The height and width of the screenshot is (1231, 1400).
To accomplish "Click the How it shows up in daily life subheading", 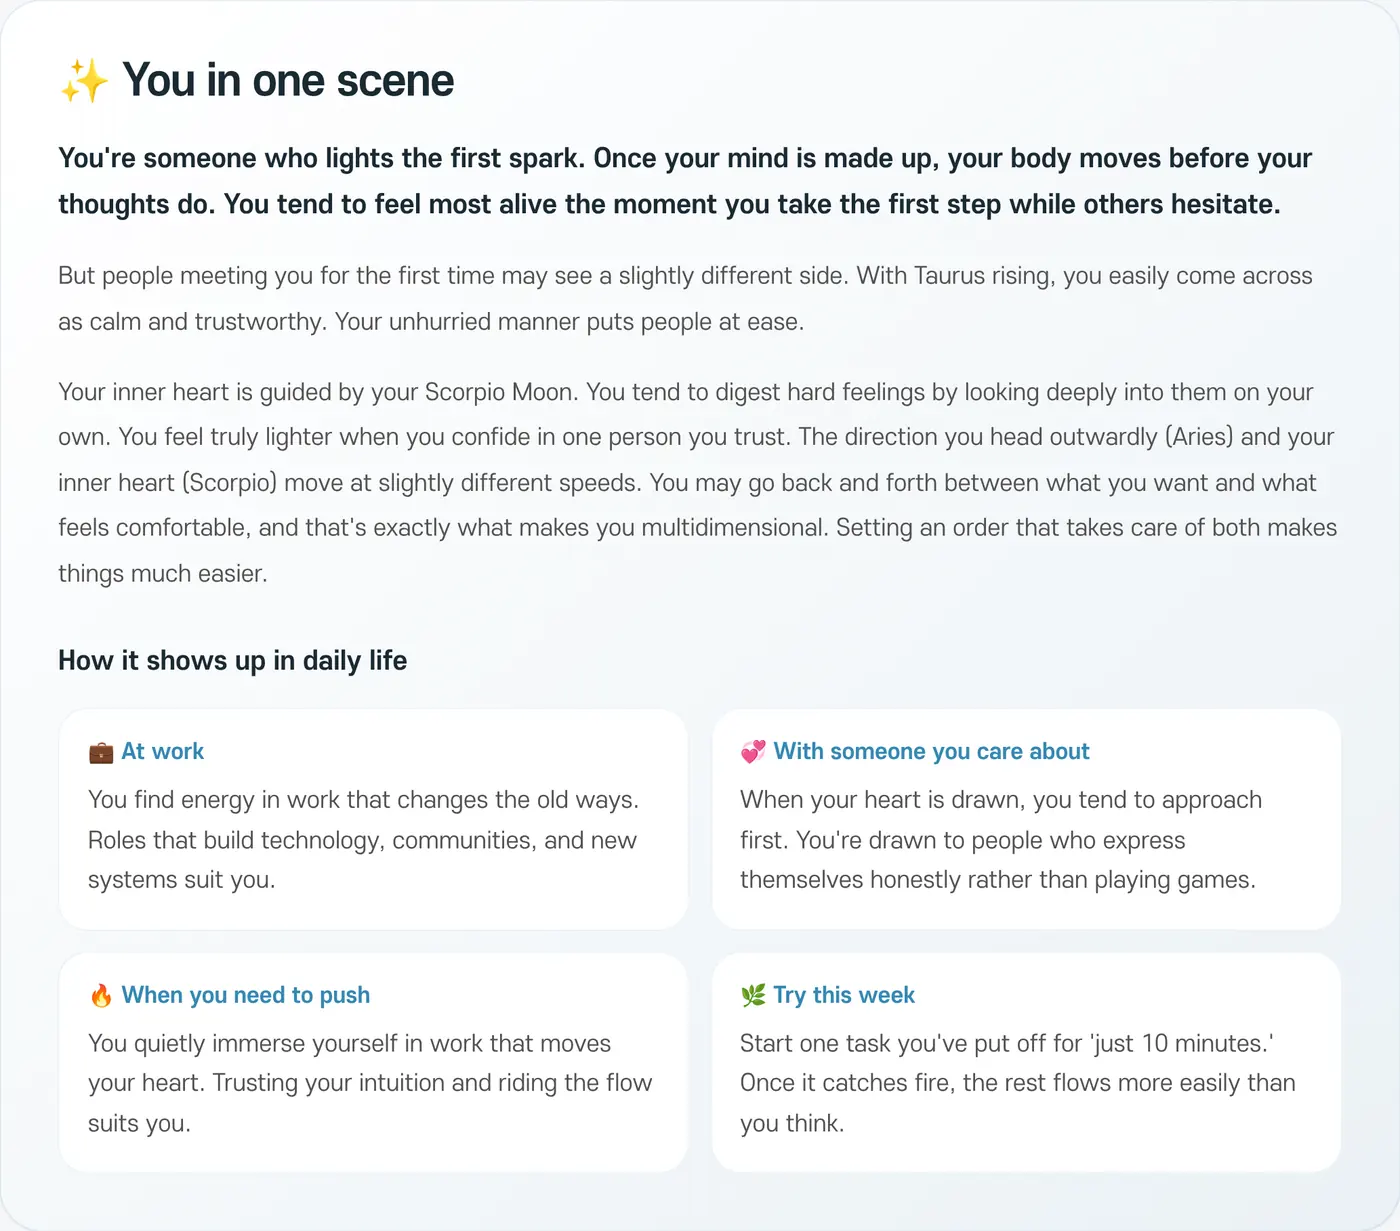I will click(232, 661).
